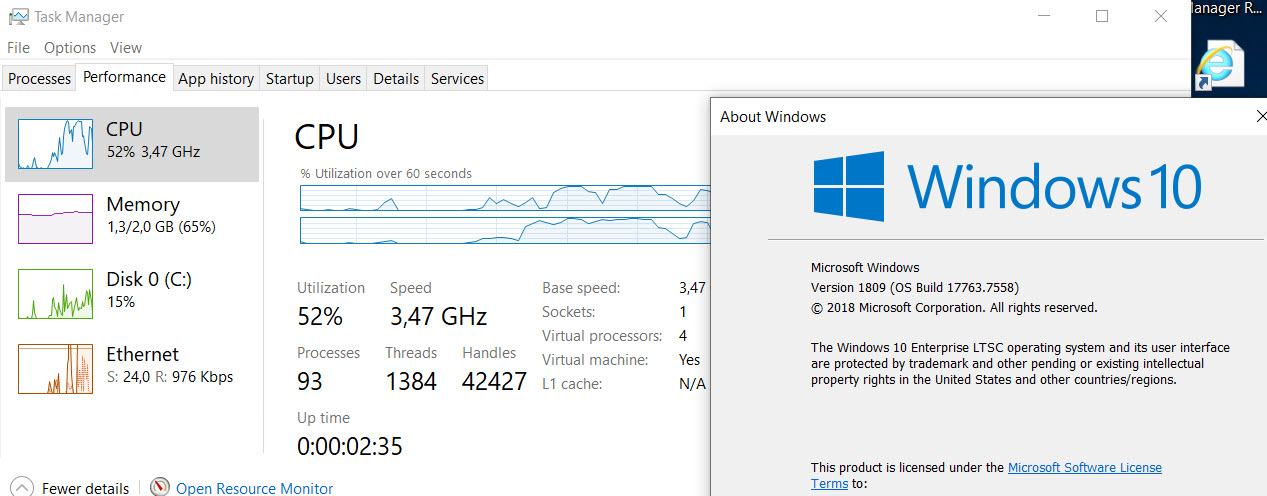Open the Options menu
The width and height of the screenshot is (1267, 496).
[70, 47]
